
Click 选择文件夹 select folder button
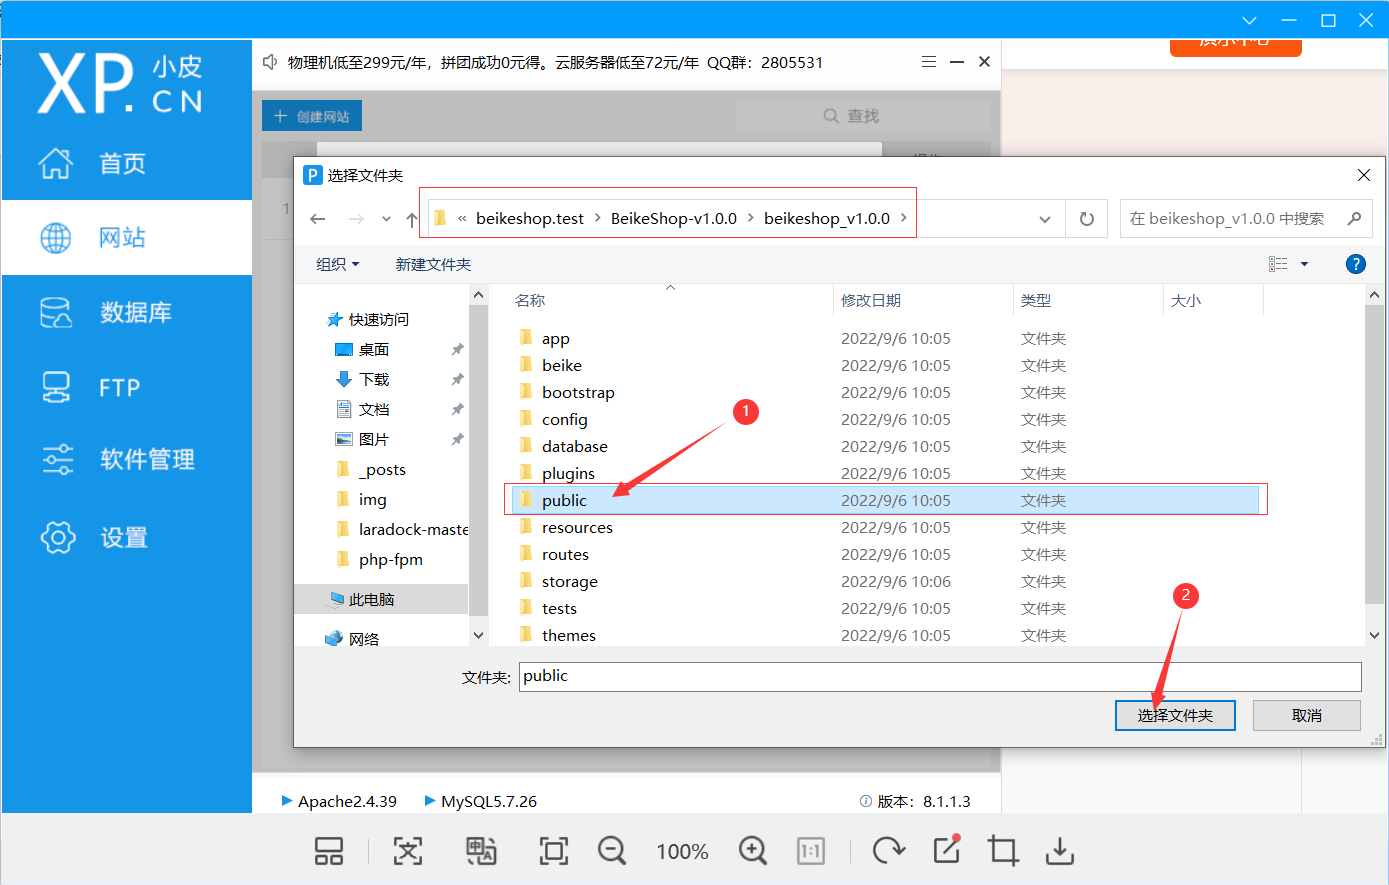pyautogui.click(x=1175, y=715)
